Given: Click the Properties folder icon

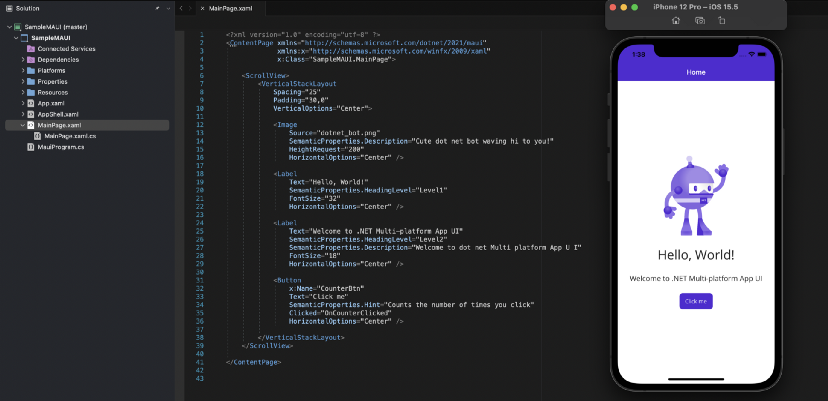Looking at the screenshot, I should (31, 81).
